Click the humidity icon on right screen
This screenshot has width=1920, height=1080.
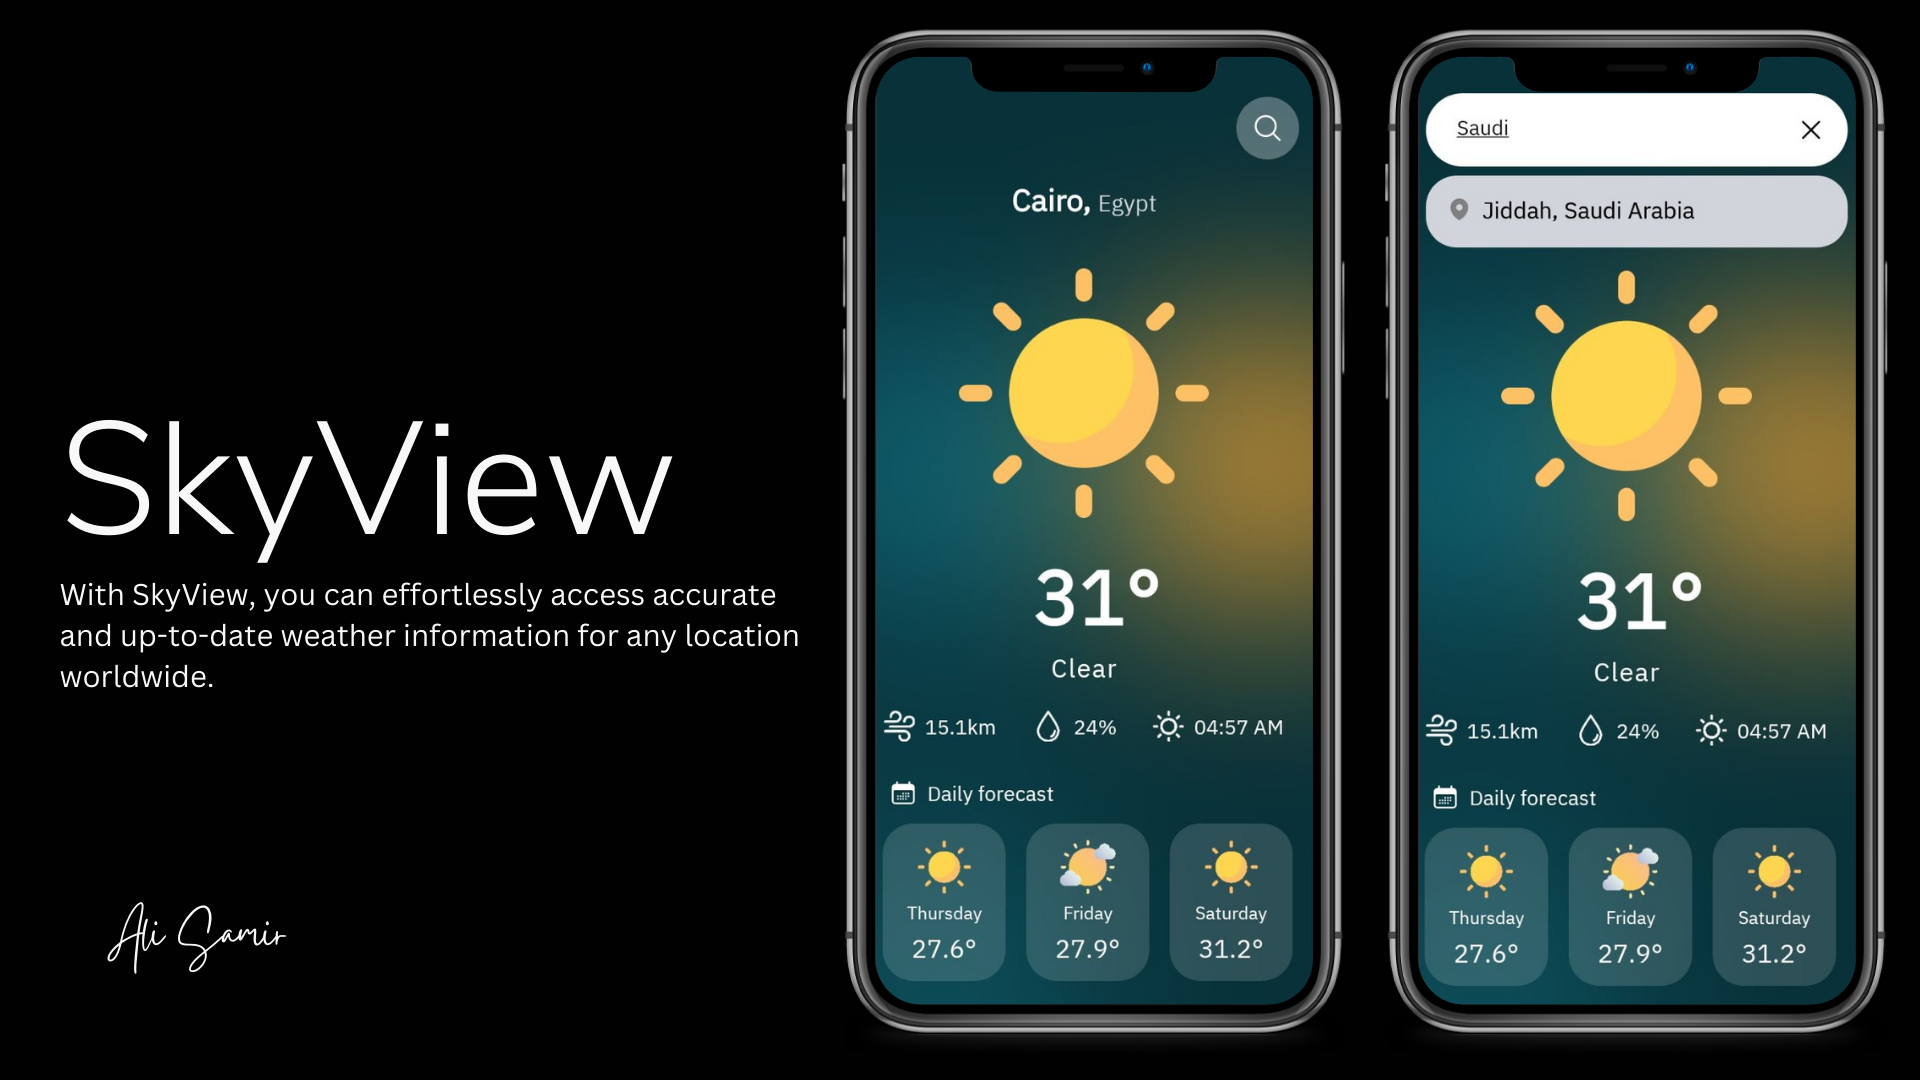click(1592, 729)
